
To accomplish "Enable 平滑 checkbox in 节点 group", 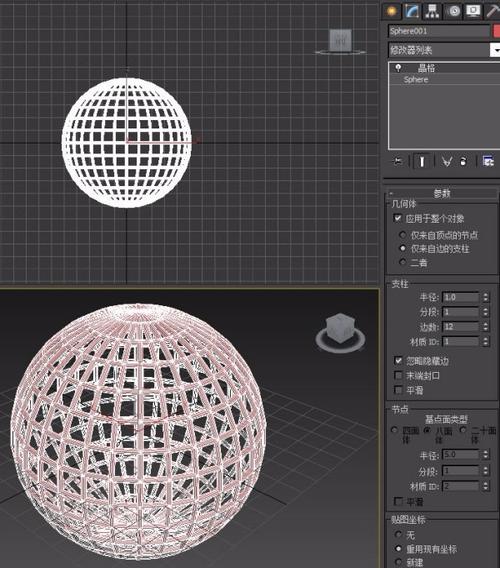I will [398, 502].
